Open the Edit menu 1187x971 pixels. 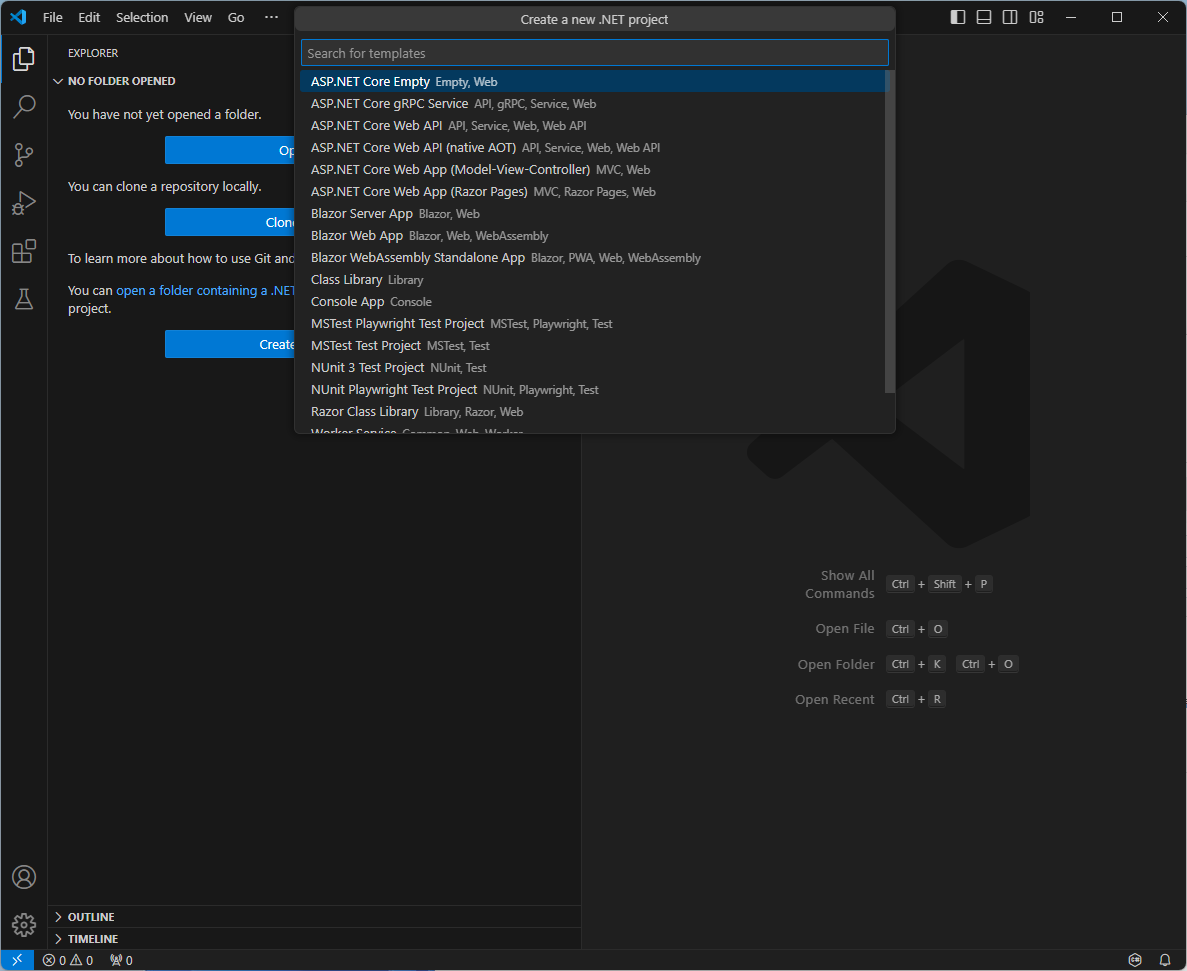89,17
